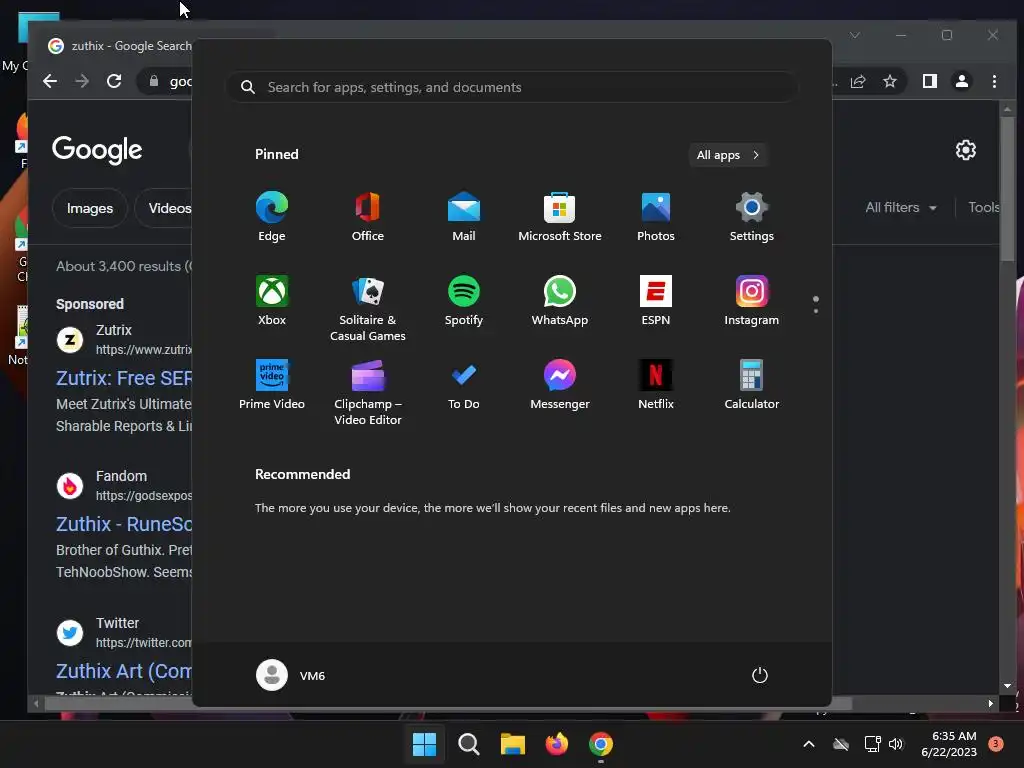Open Microsoft Store
1024x768 pixels.
tap(560, 217)
